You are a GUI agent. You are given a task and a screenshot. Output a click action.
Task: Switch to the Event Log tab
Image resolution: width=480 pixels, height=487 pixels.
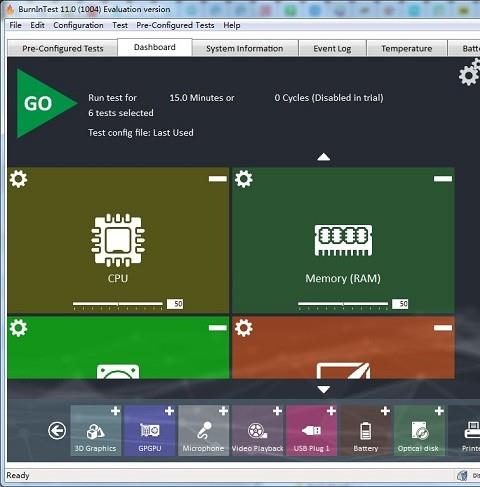(332, 49)
